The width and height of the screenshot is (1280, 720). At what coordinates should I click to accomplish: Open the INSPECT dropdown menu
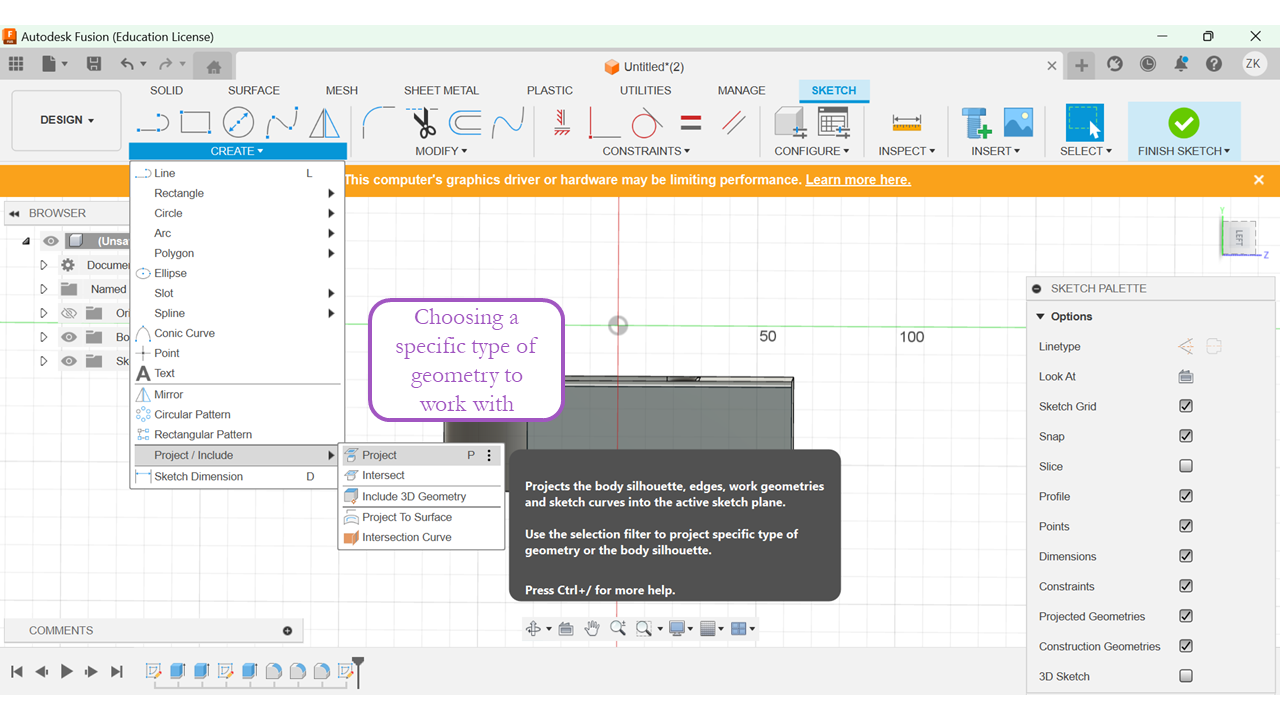(907, 151)
